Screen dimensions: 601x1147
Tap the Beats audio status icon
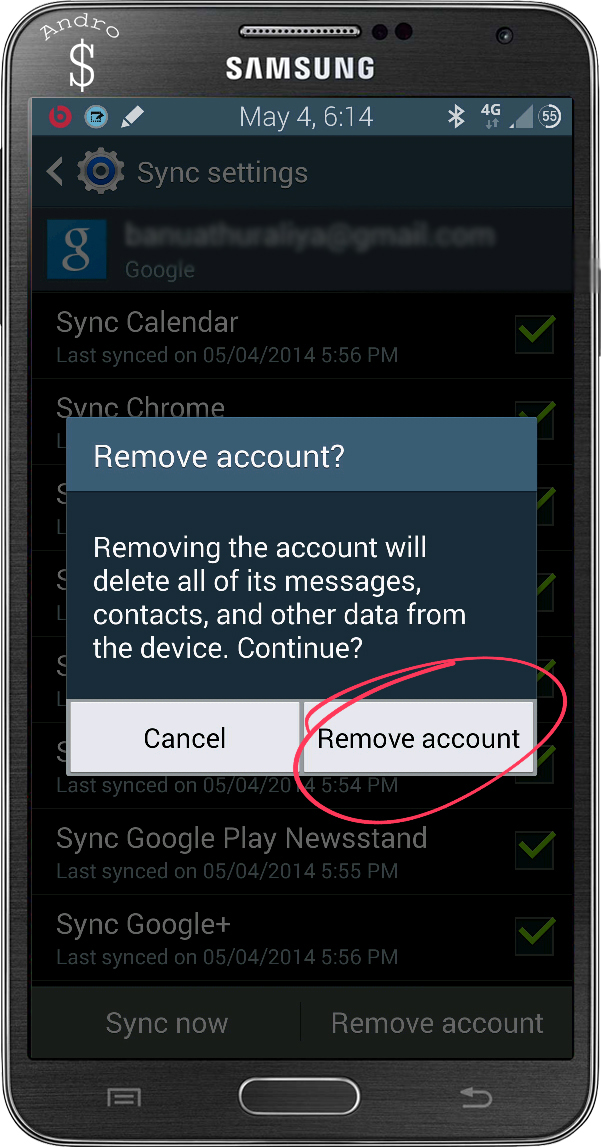click(60, 116)
